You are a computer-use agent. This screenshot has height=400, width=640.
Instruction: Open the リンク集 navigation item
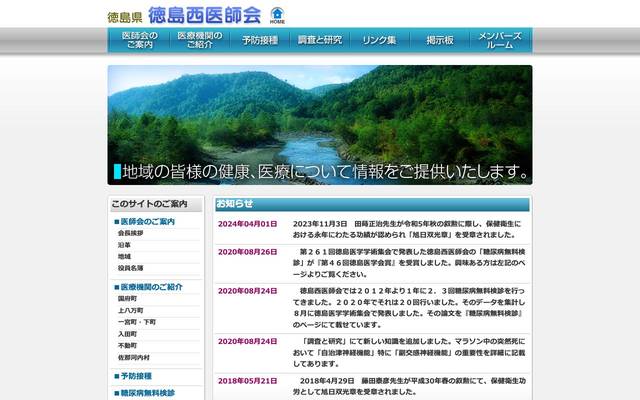tap(379, 40)
